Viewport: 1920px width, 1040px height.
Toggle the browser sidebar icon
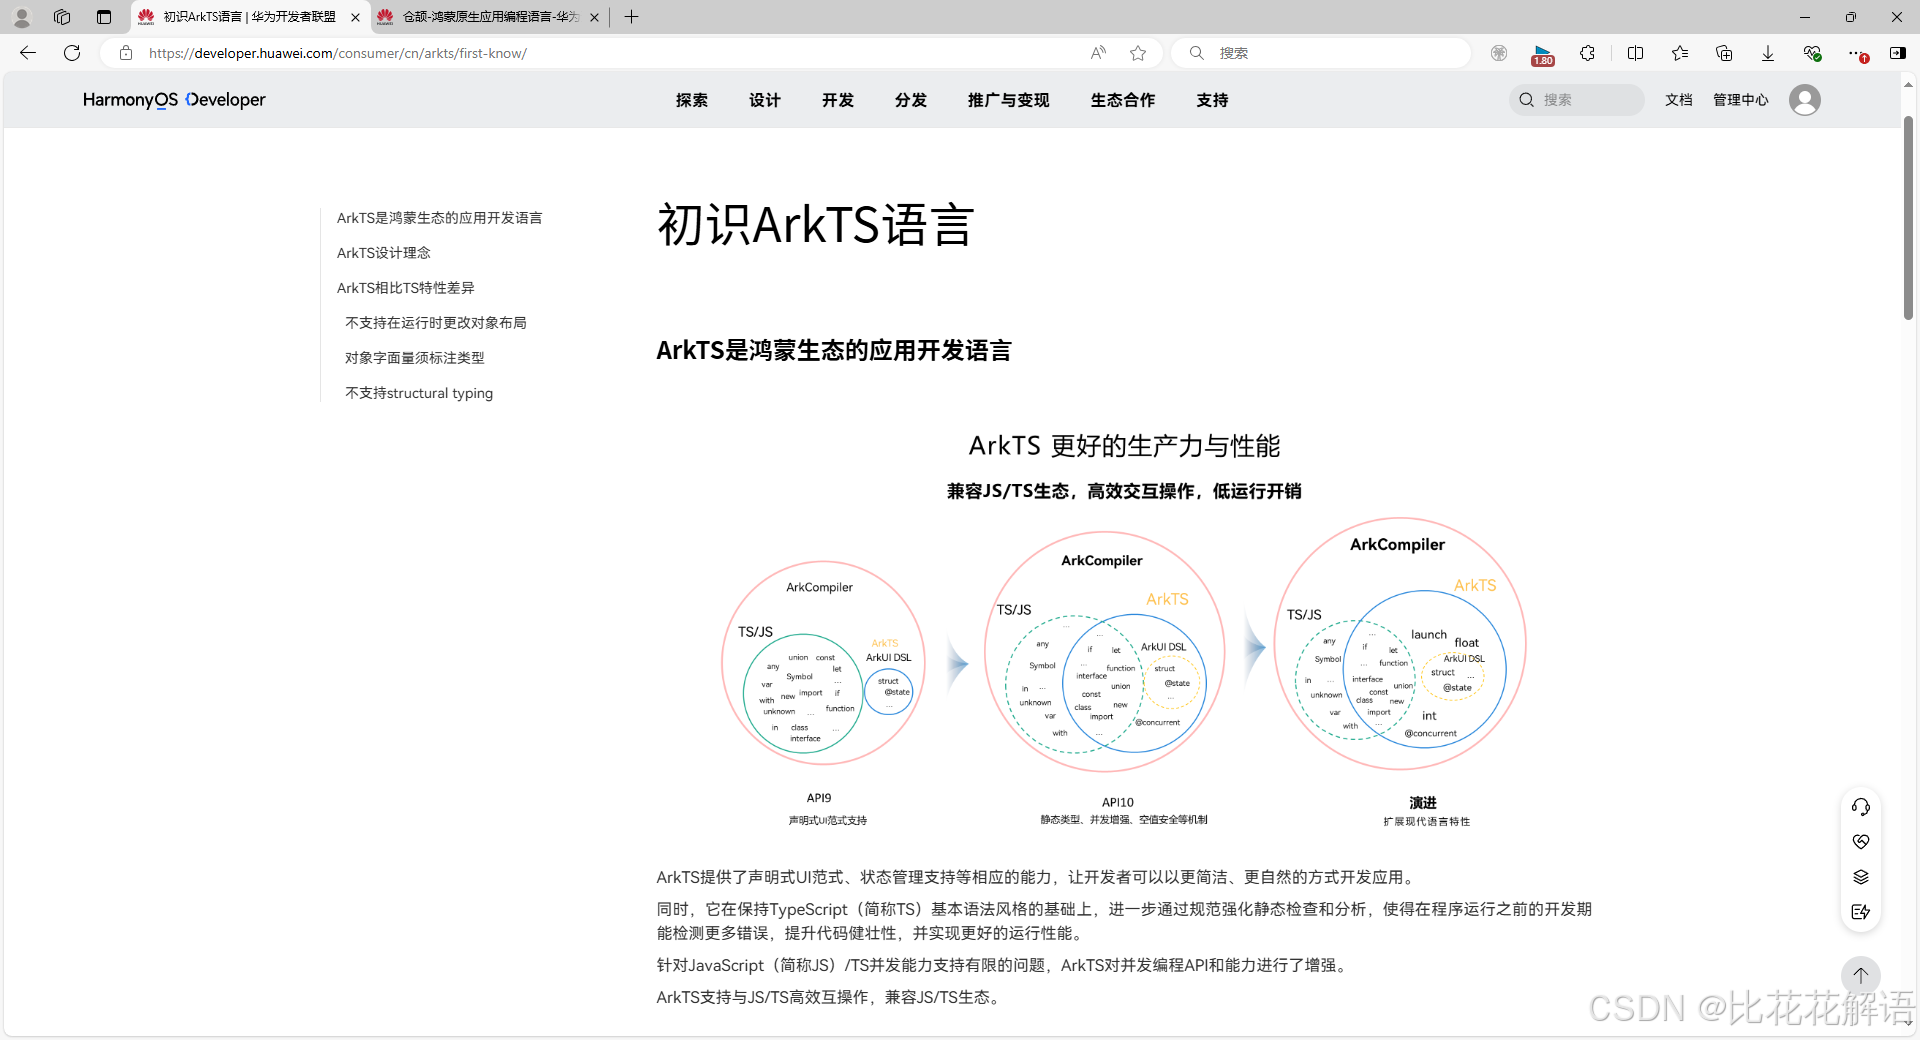[1898, 53]
